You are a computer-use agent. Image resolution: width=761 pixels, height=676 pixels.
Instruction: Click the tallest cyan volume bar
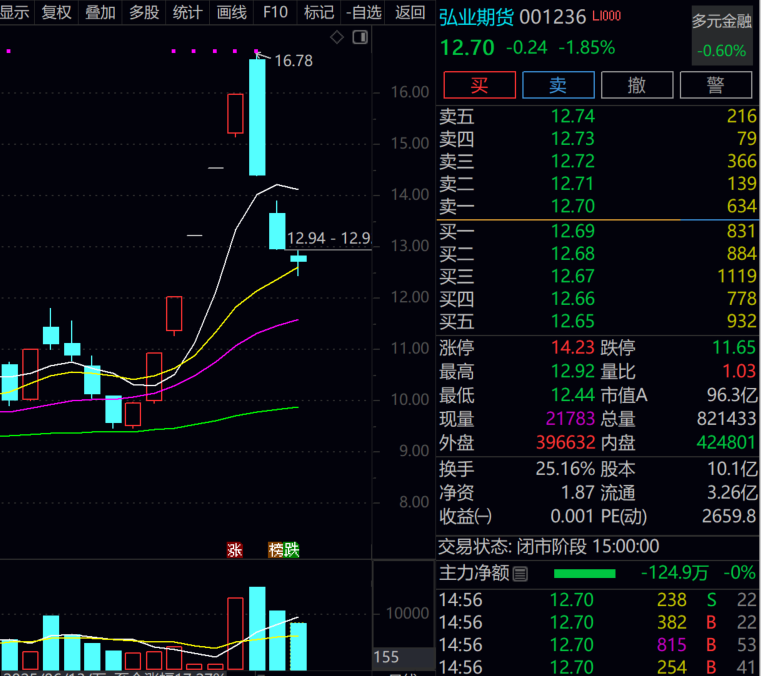(x=257, y=628)
